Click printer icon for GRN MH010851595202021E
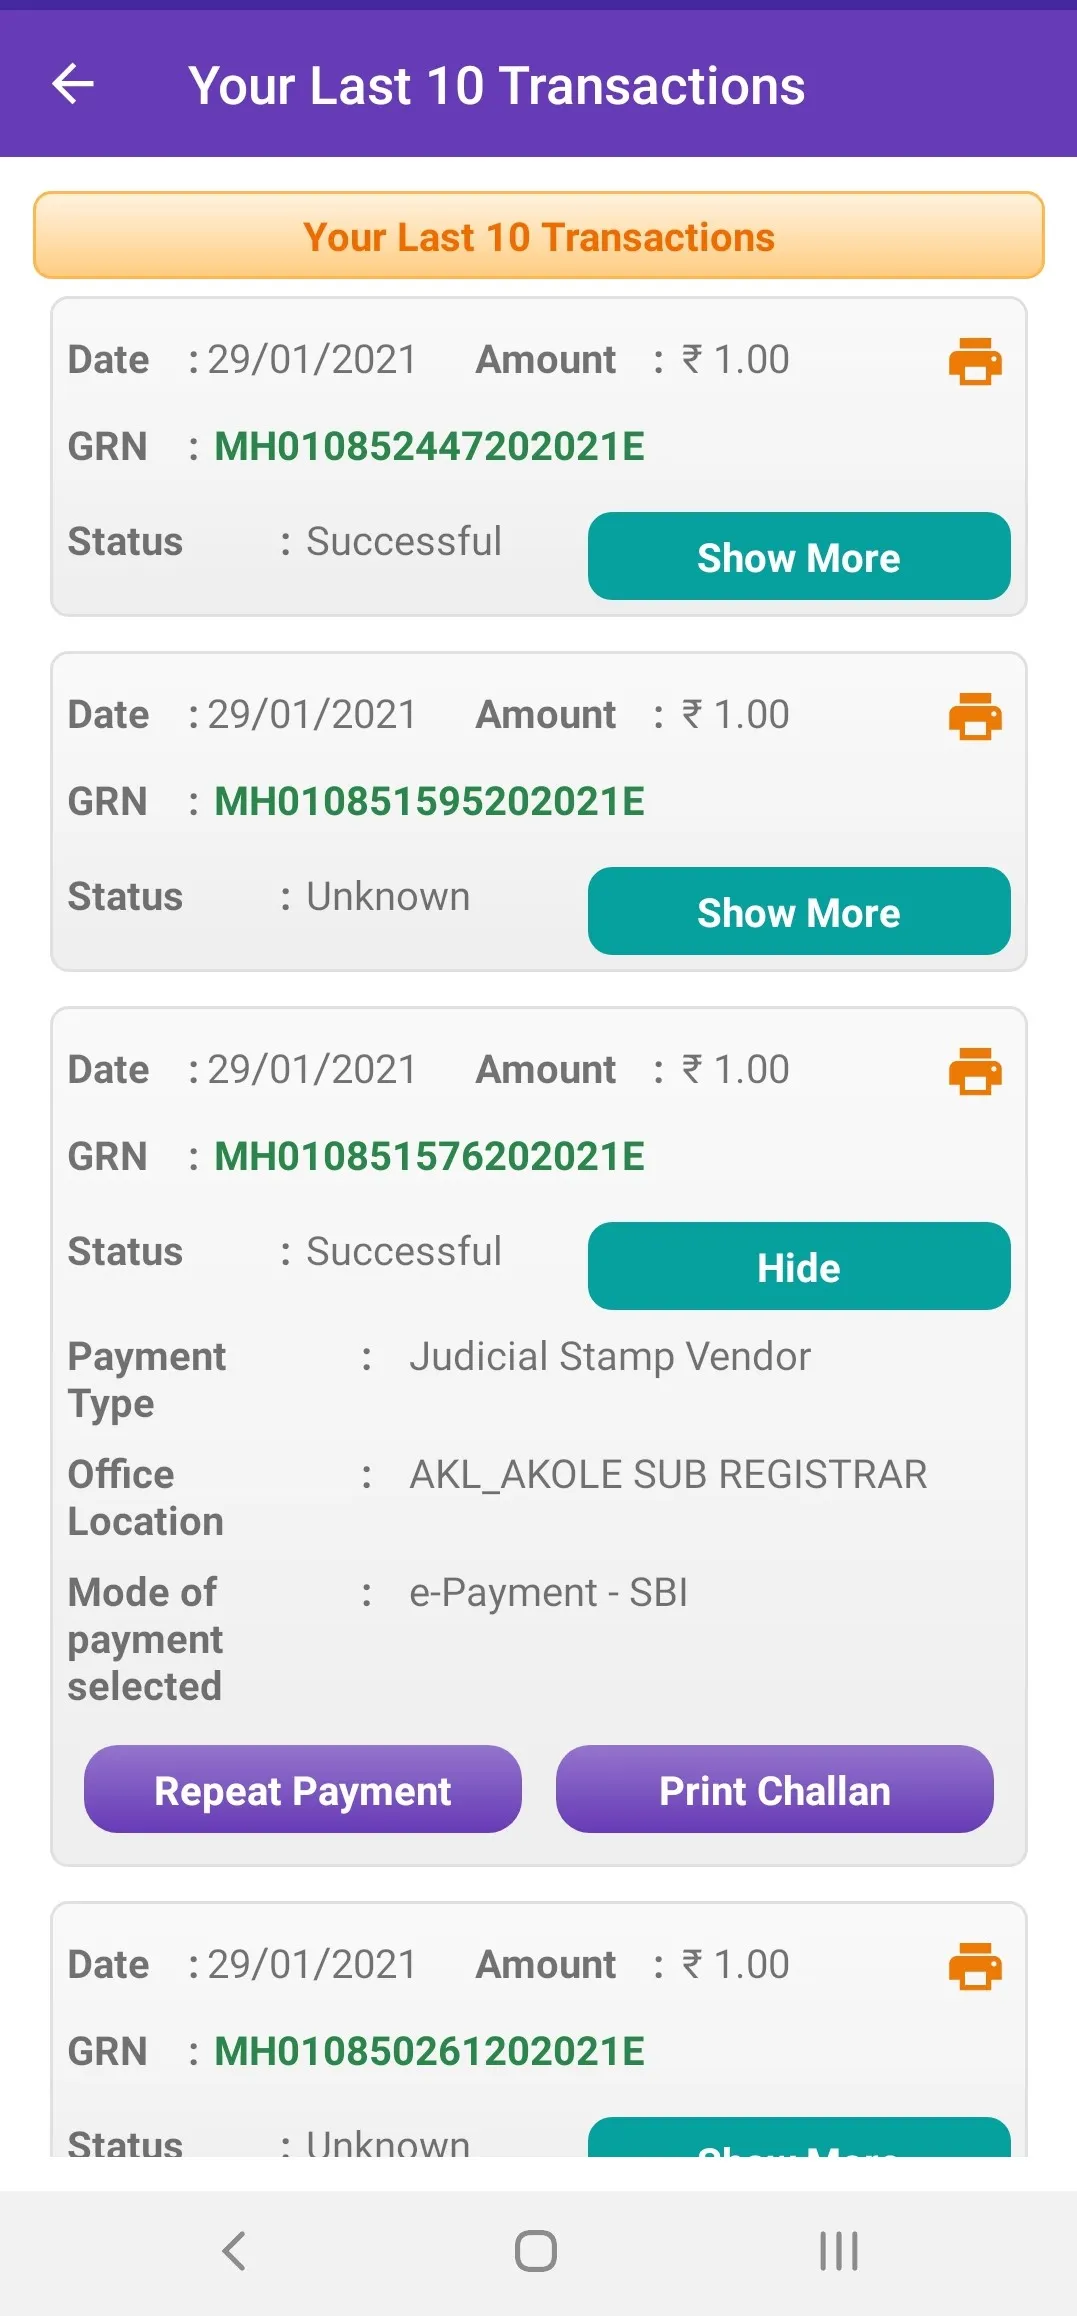 click(x=975, y=716)
